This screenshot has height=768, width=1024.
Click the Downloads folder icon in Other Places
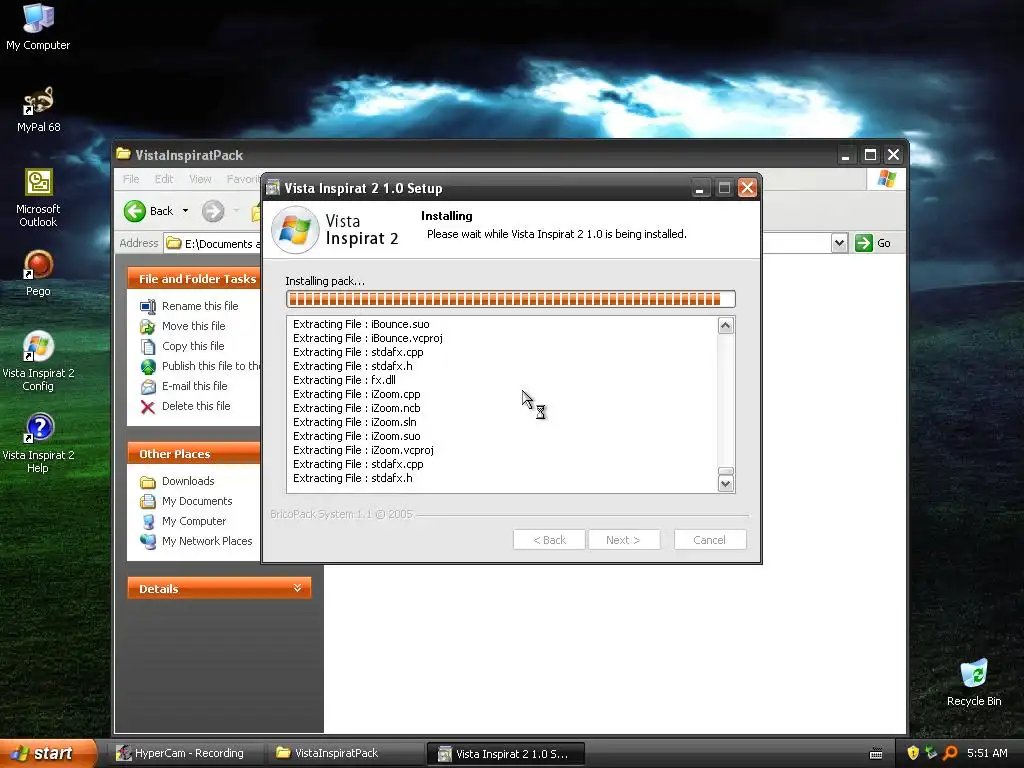point(148,482)
